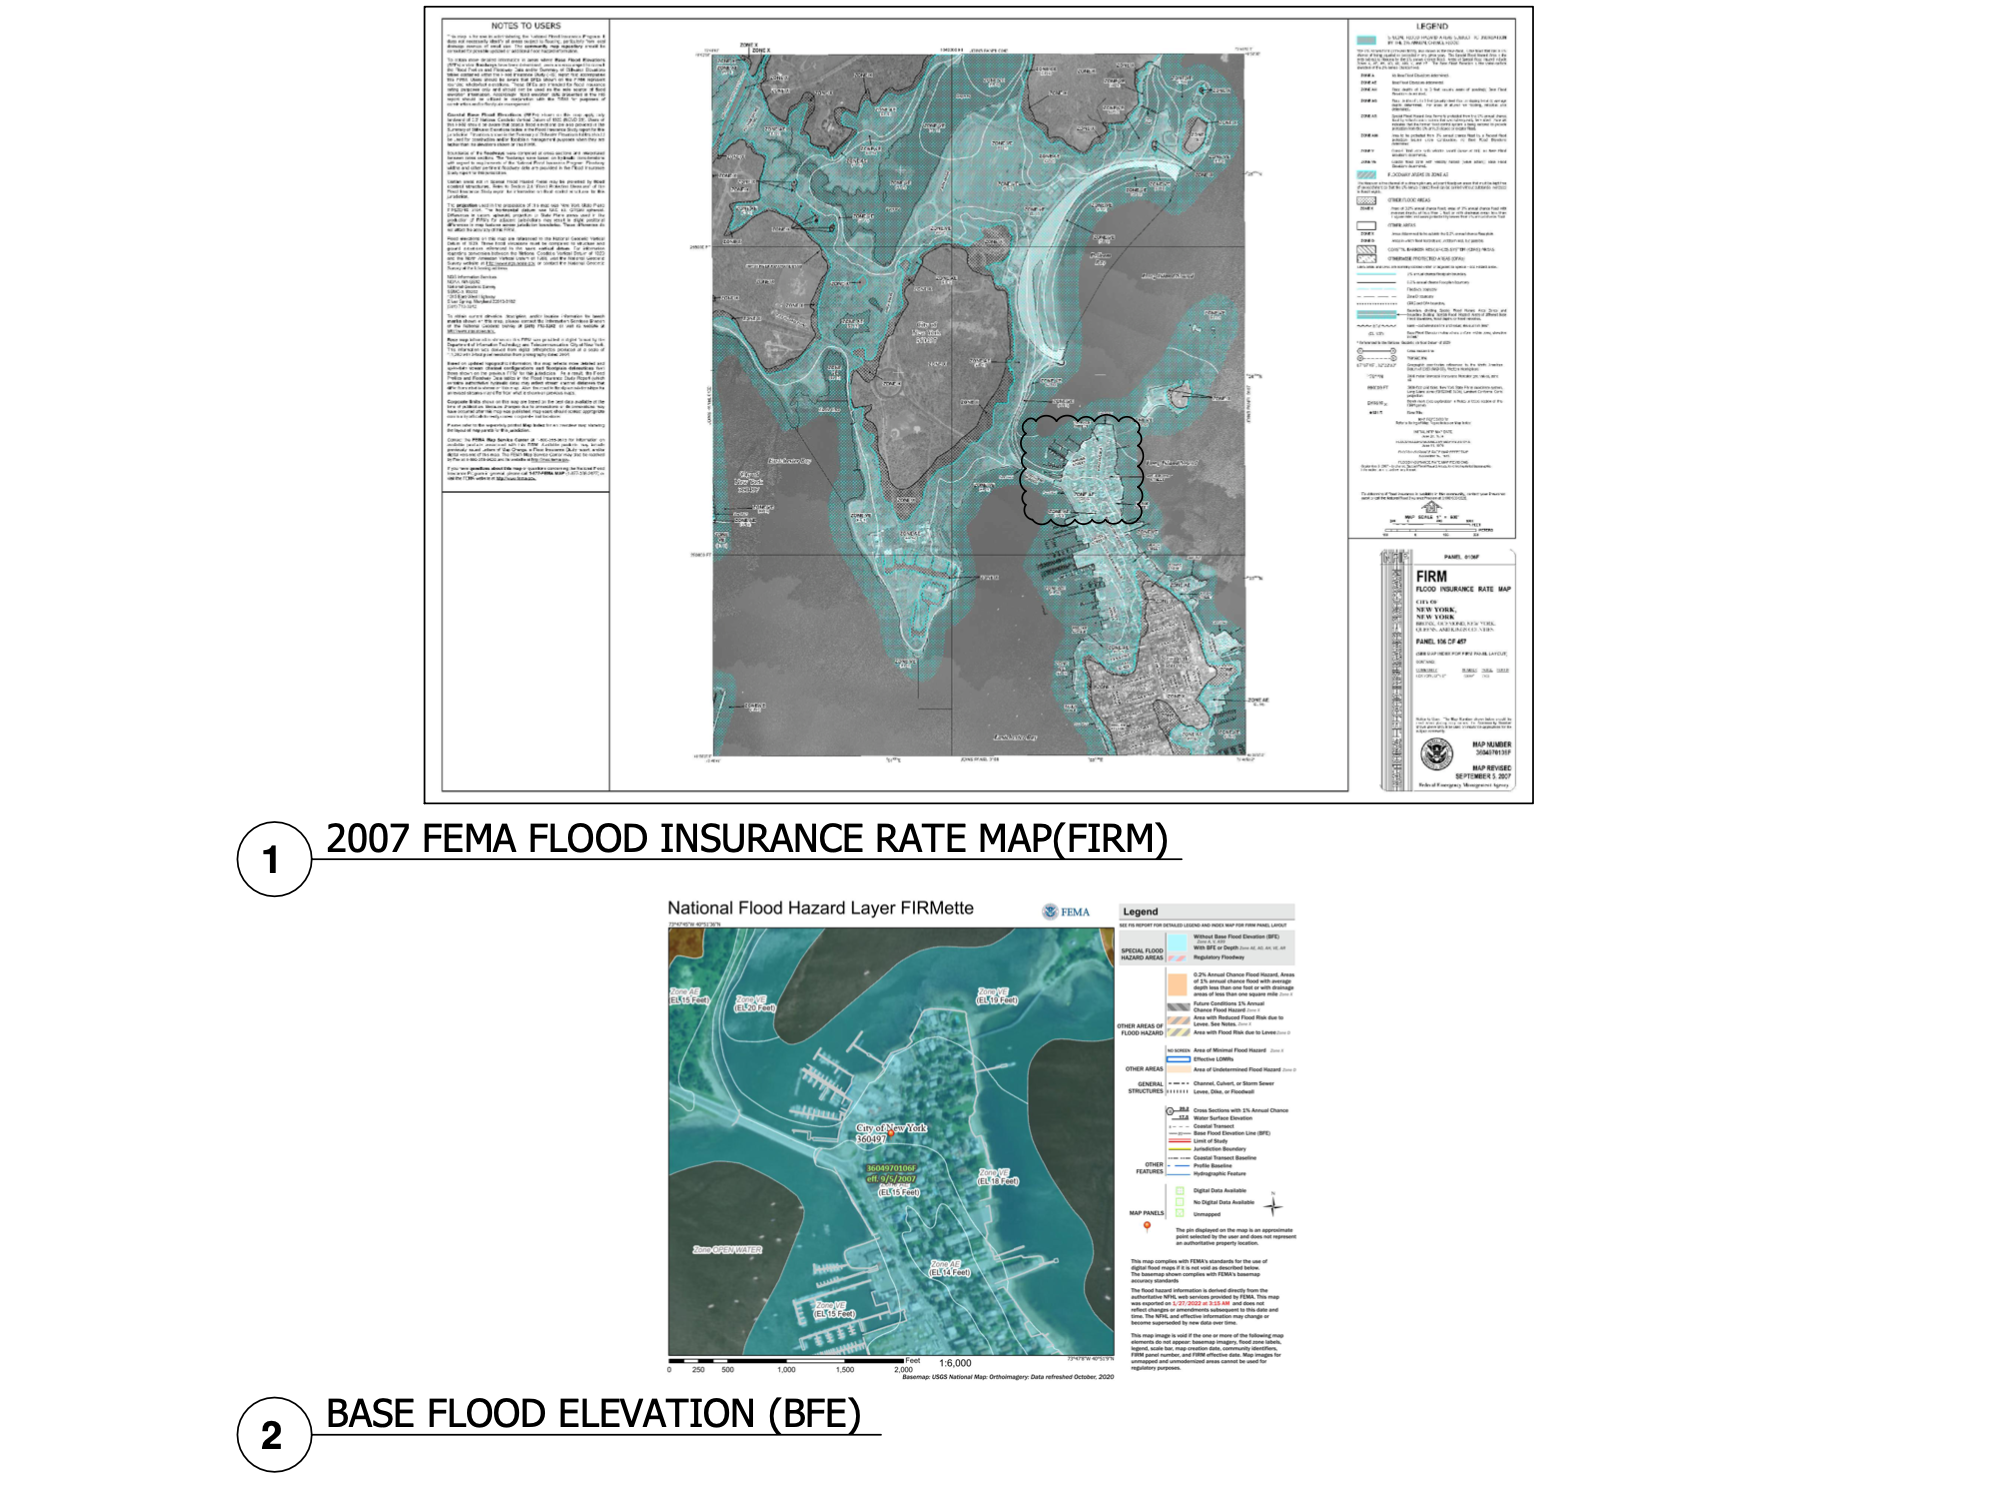Click the Base Flood Elevation (BFE) title
Viewport: 1998px width, 1500px height.
pos(594,1414)
